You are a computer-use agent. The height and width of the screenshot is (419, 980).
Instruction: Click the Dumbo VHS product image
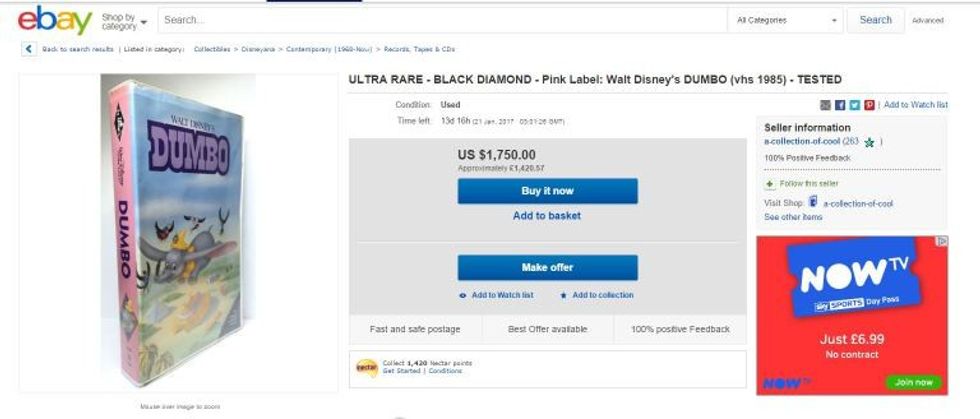[x=176, y=232]
